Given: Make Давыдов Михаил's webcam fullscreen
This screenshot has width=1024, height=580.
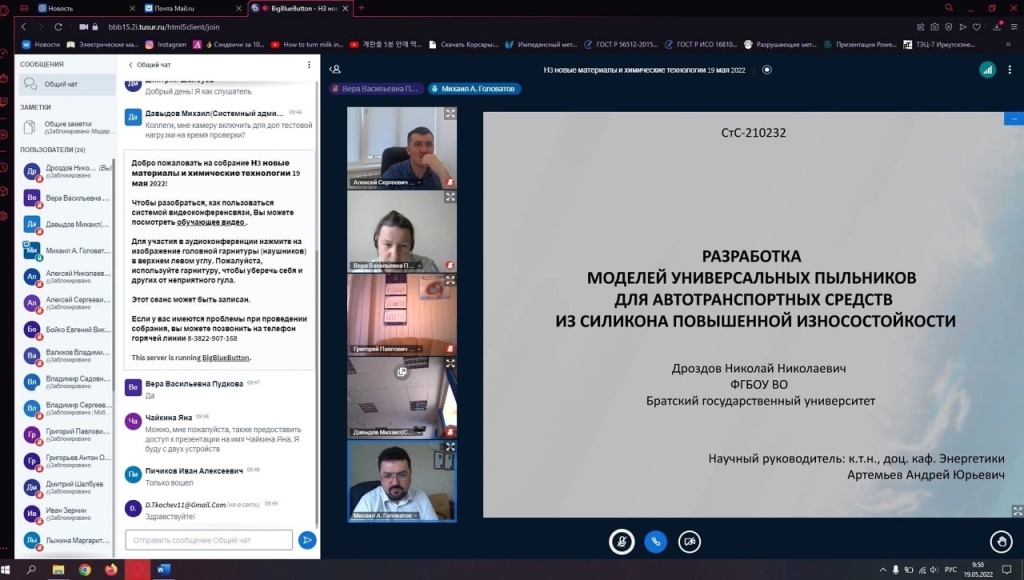Looking at the screenshot, I should 450,363.
